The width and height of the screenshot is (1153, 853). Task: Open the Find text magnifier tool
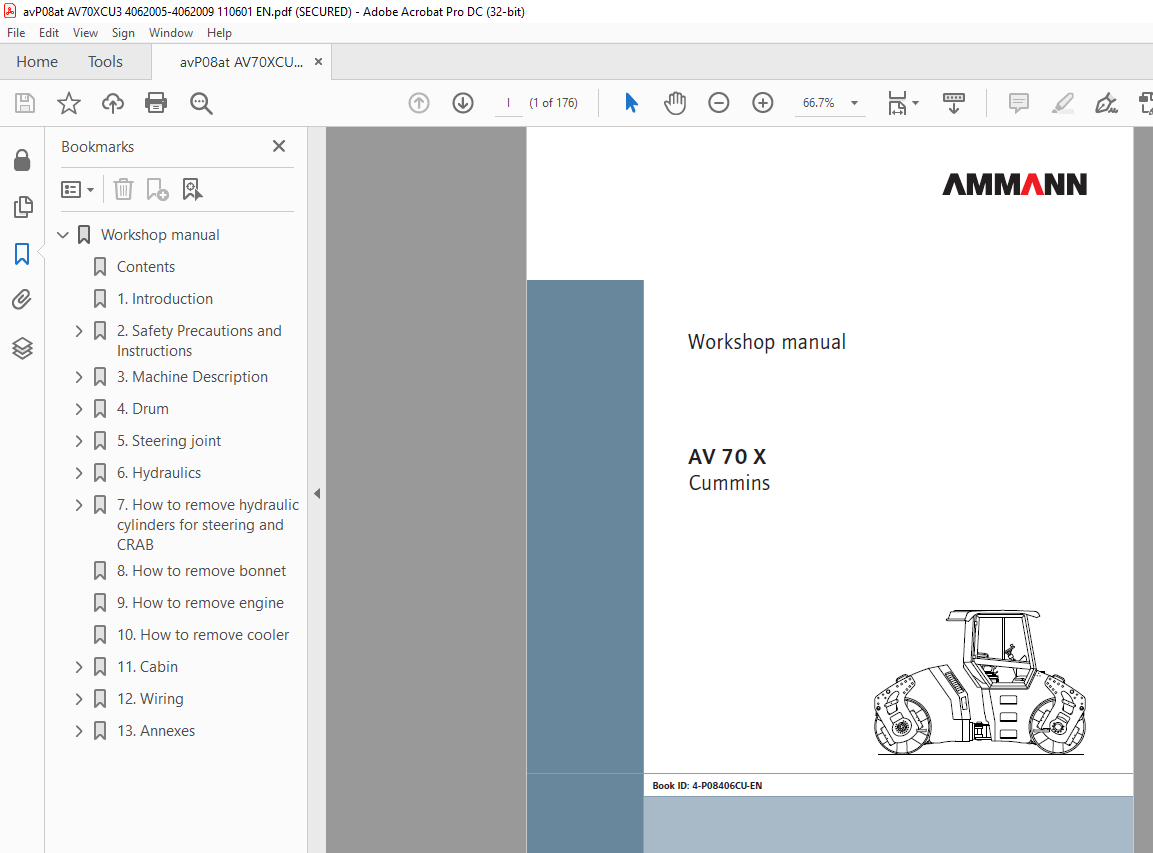[201, 103]
